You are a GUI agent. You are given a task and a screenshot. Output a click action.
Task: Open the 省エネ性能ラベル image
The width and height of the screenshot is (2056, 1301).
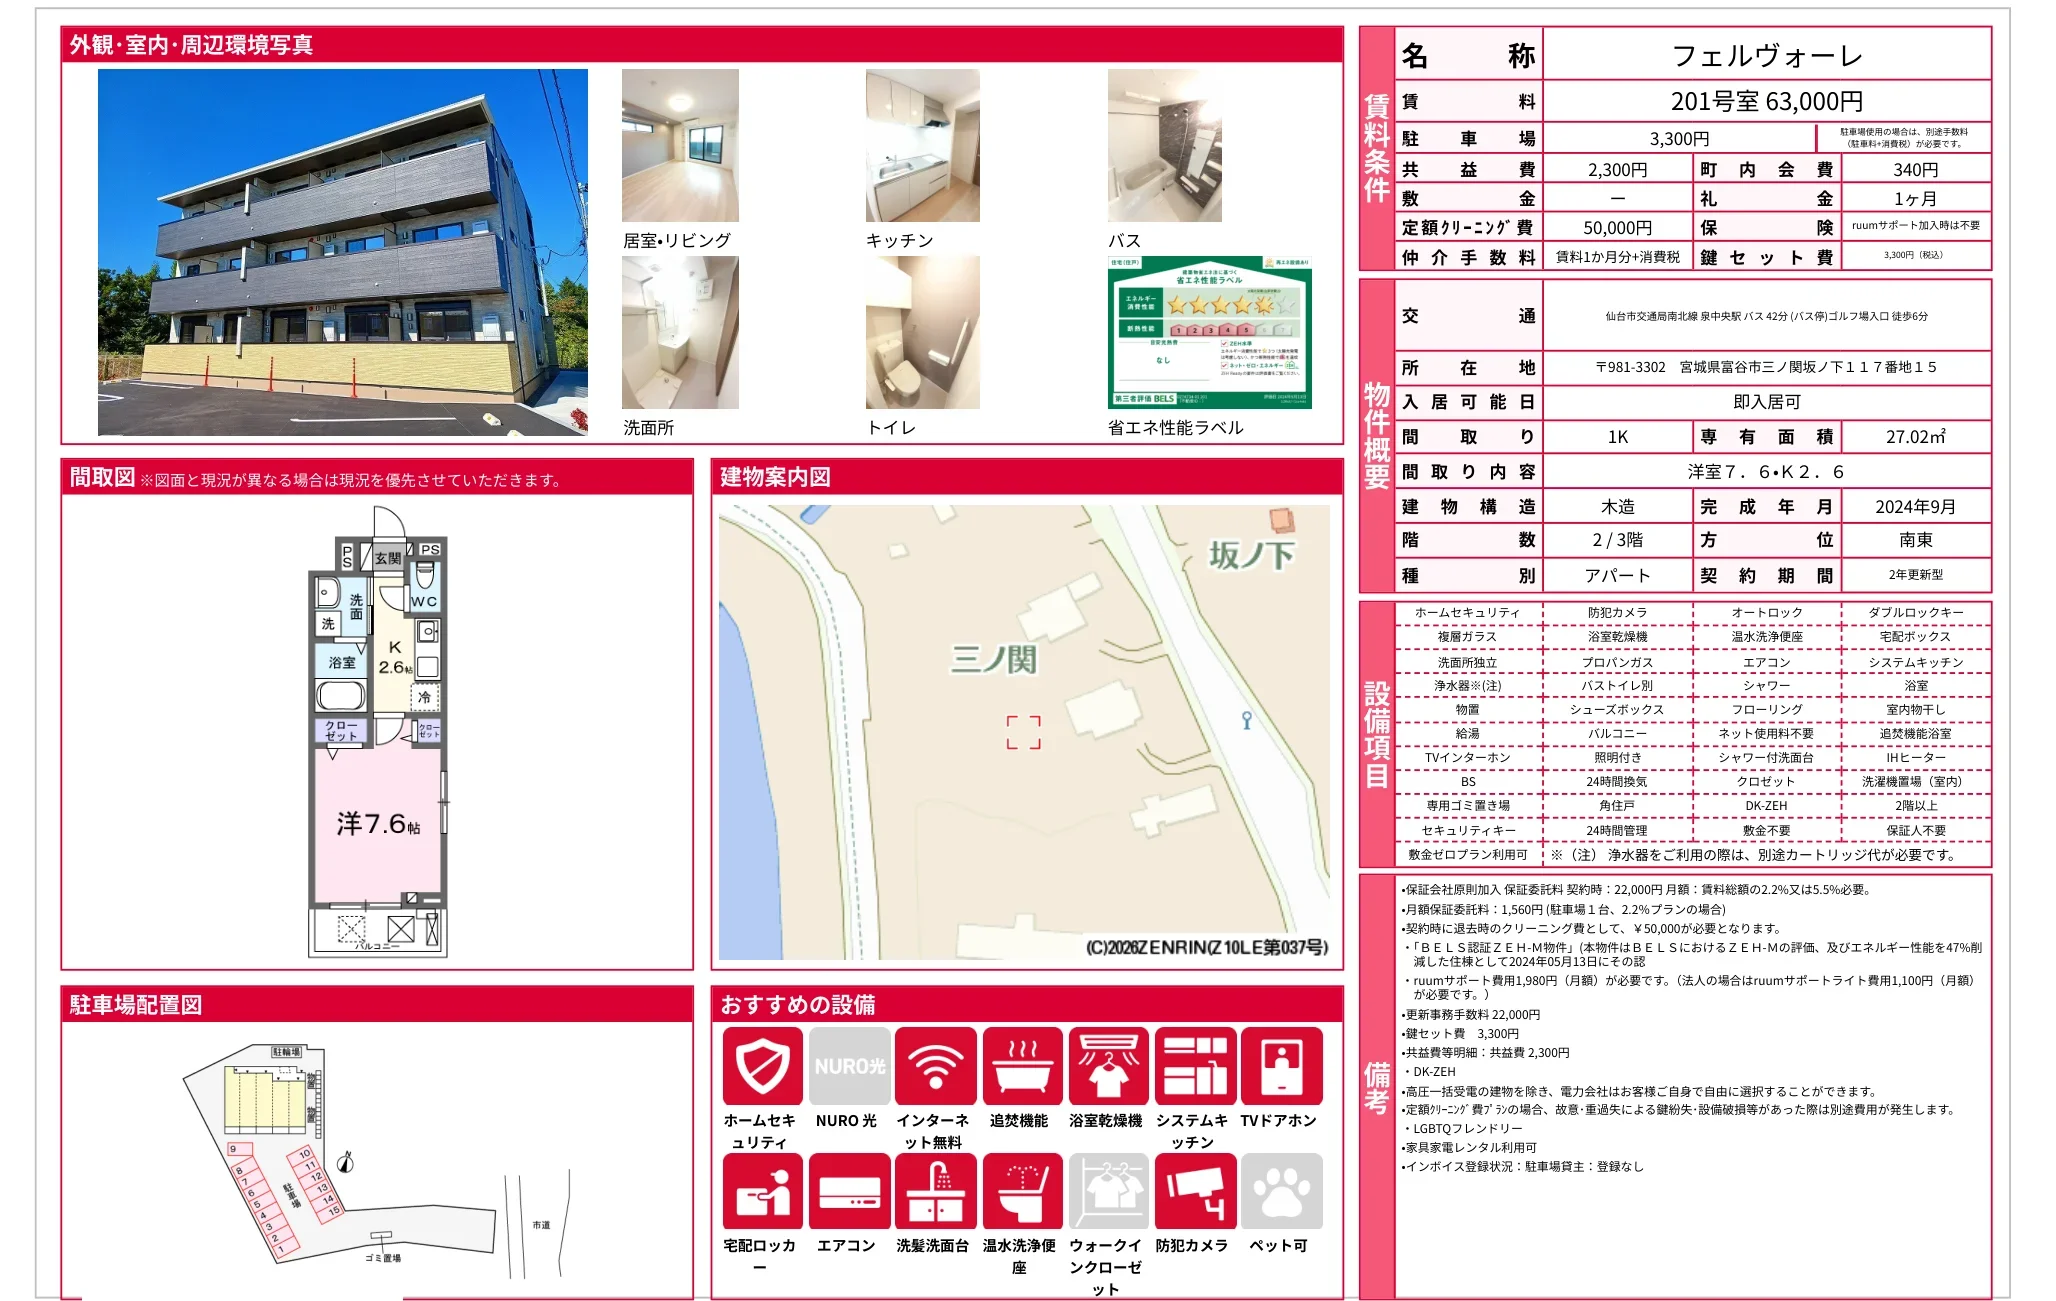[x=1210, y=332]
